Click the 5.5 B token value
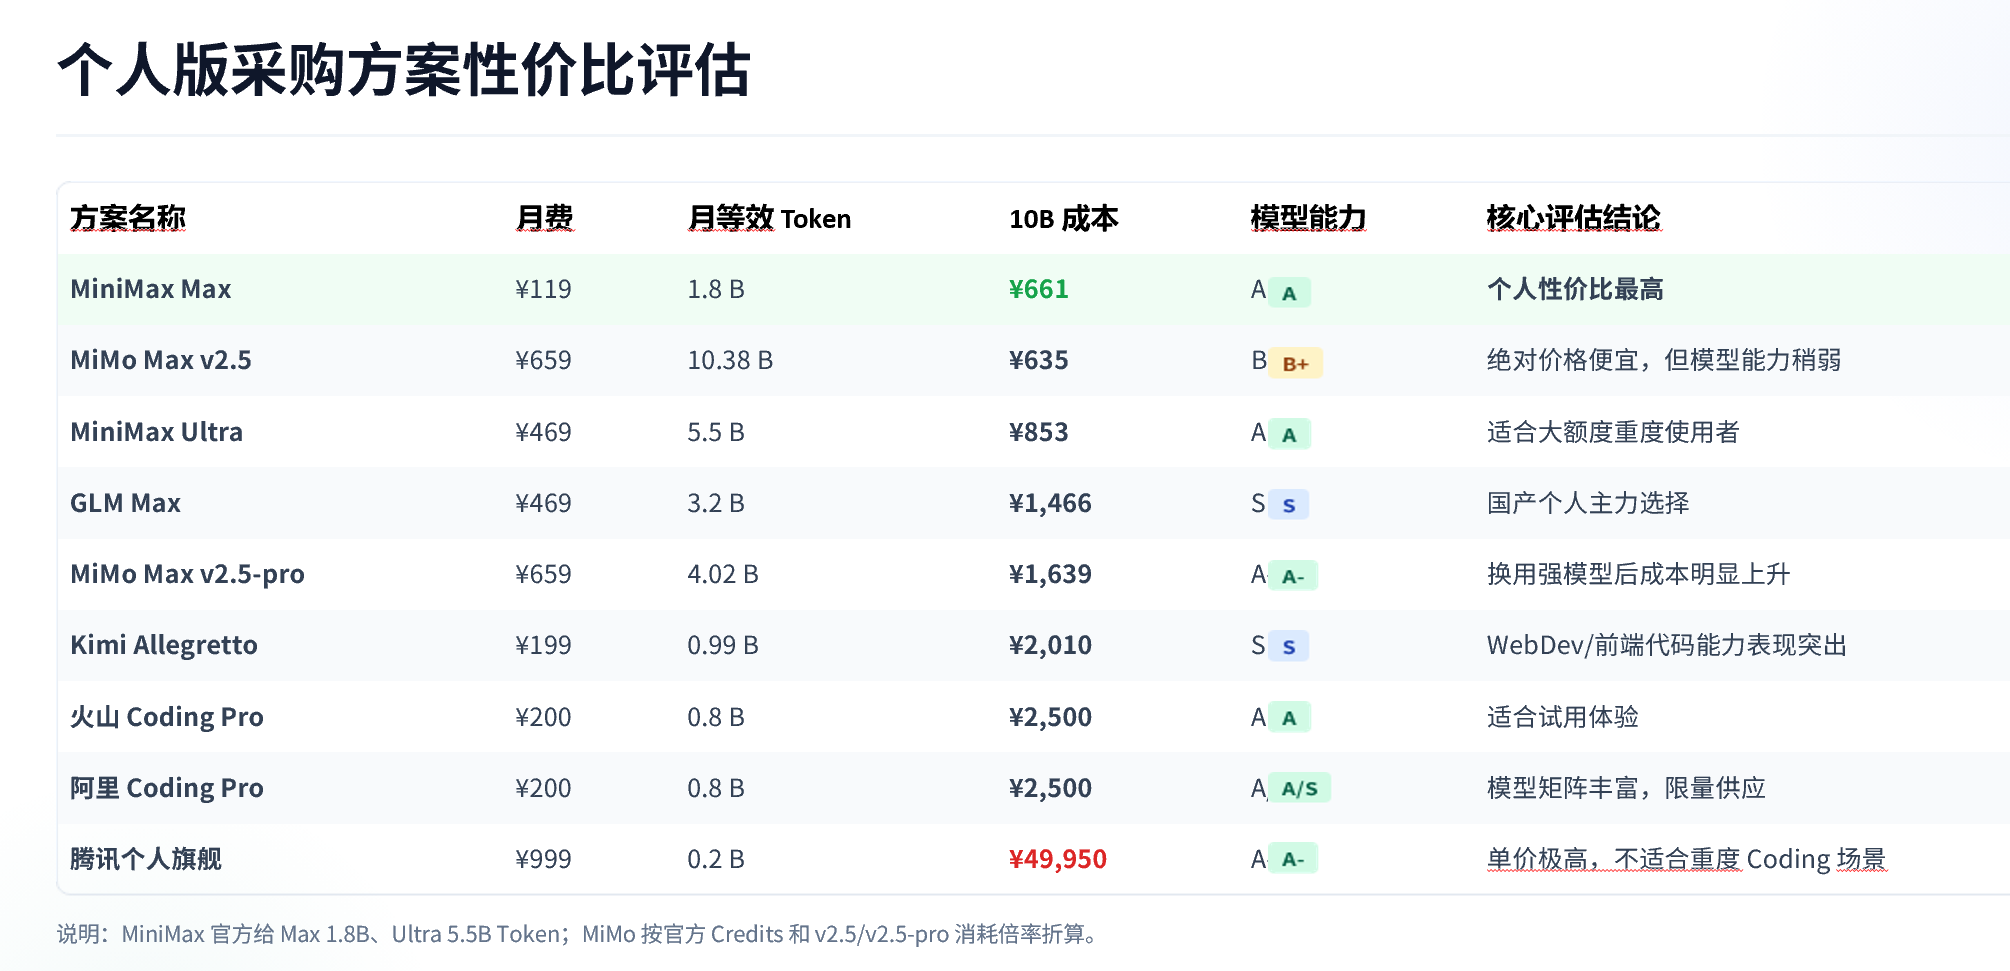The width and height of the screenshot is (2010, 971). click(x=716, y=432)
